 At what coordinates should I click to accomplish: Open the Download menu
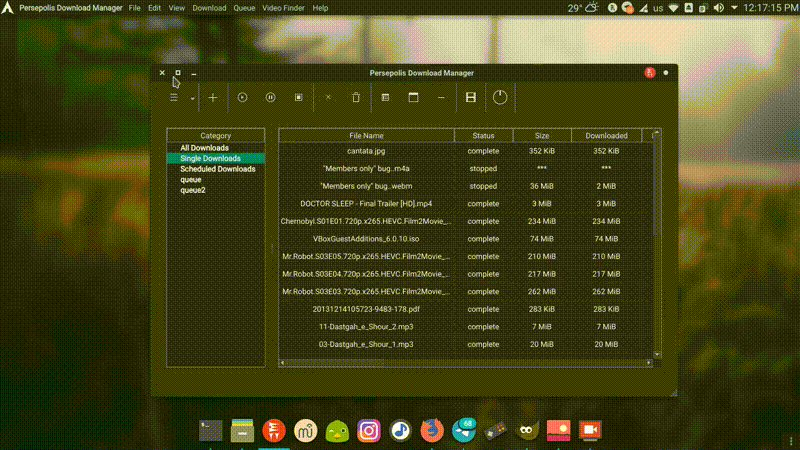tap(209, 8)
